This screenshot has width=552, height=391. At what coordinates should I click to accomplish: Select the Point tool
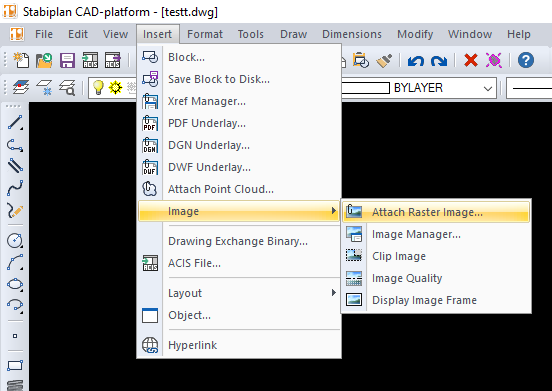(x=15, y=336)
